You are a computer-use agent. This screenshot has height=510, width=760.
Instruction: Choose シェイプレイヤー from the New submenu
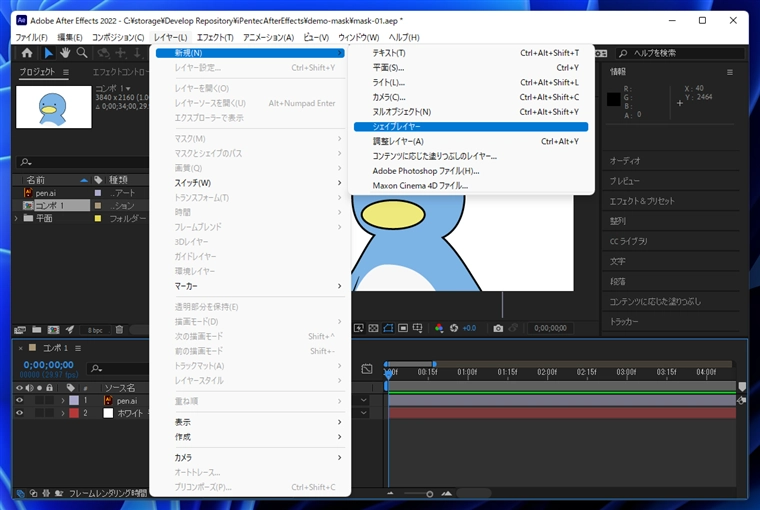pos(471,127)
